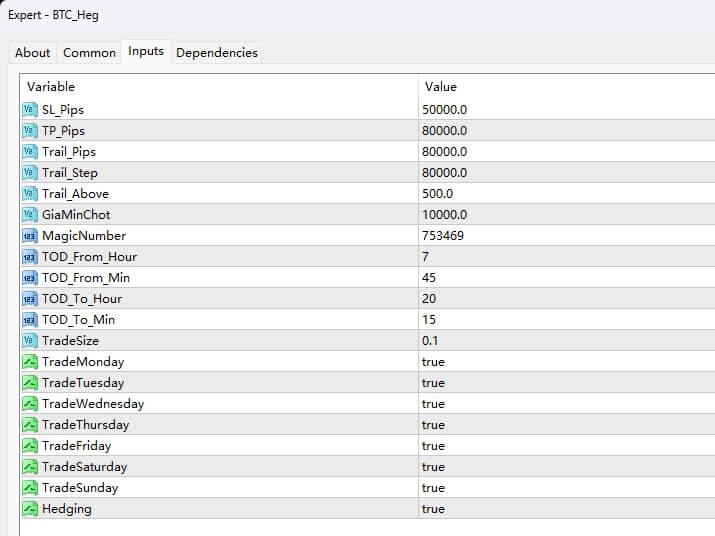Edit the Trail_Above value field 500.0
715x536 pixels.
[438, 194]
